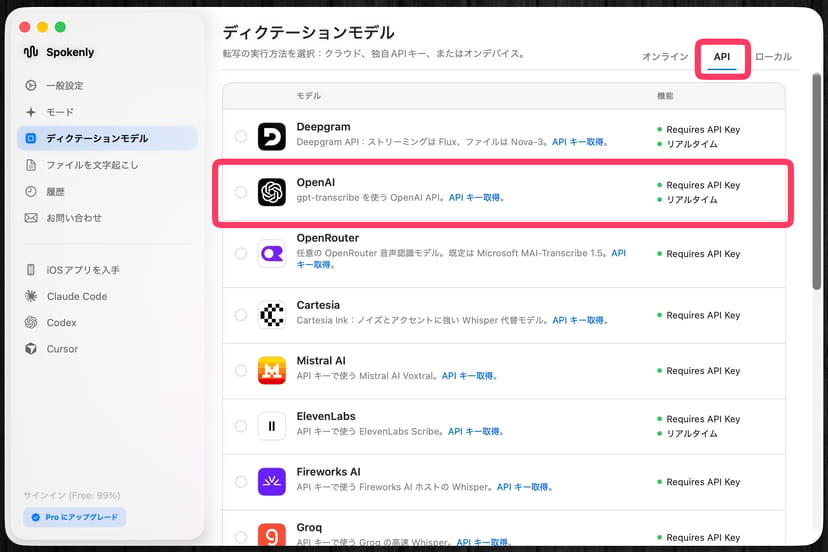Click Requires API Key in Deepgram row
The height and width of the screenshot is (552, 828).
click(703, 129)
